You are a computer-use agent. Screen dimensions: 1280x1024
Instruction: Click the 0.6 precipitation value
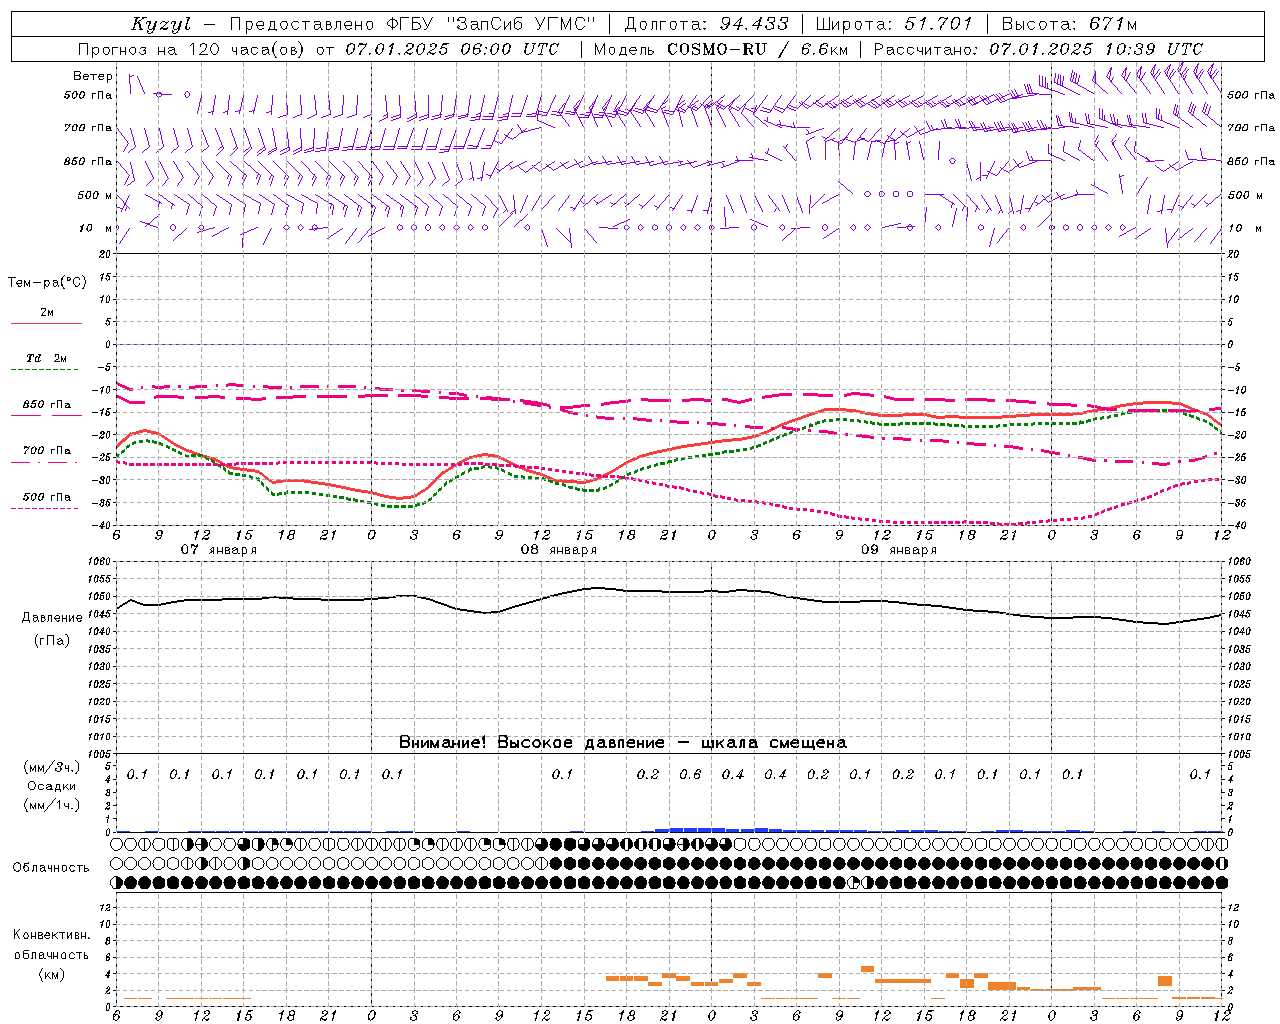[x=690, y=774]
